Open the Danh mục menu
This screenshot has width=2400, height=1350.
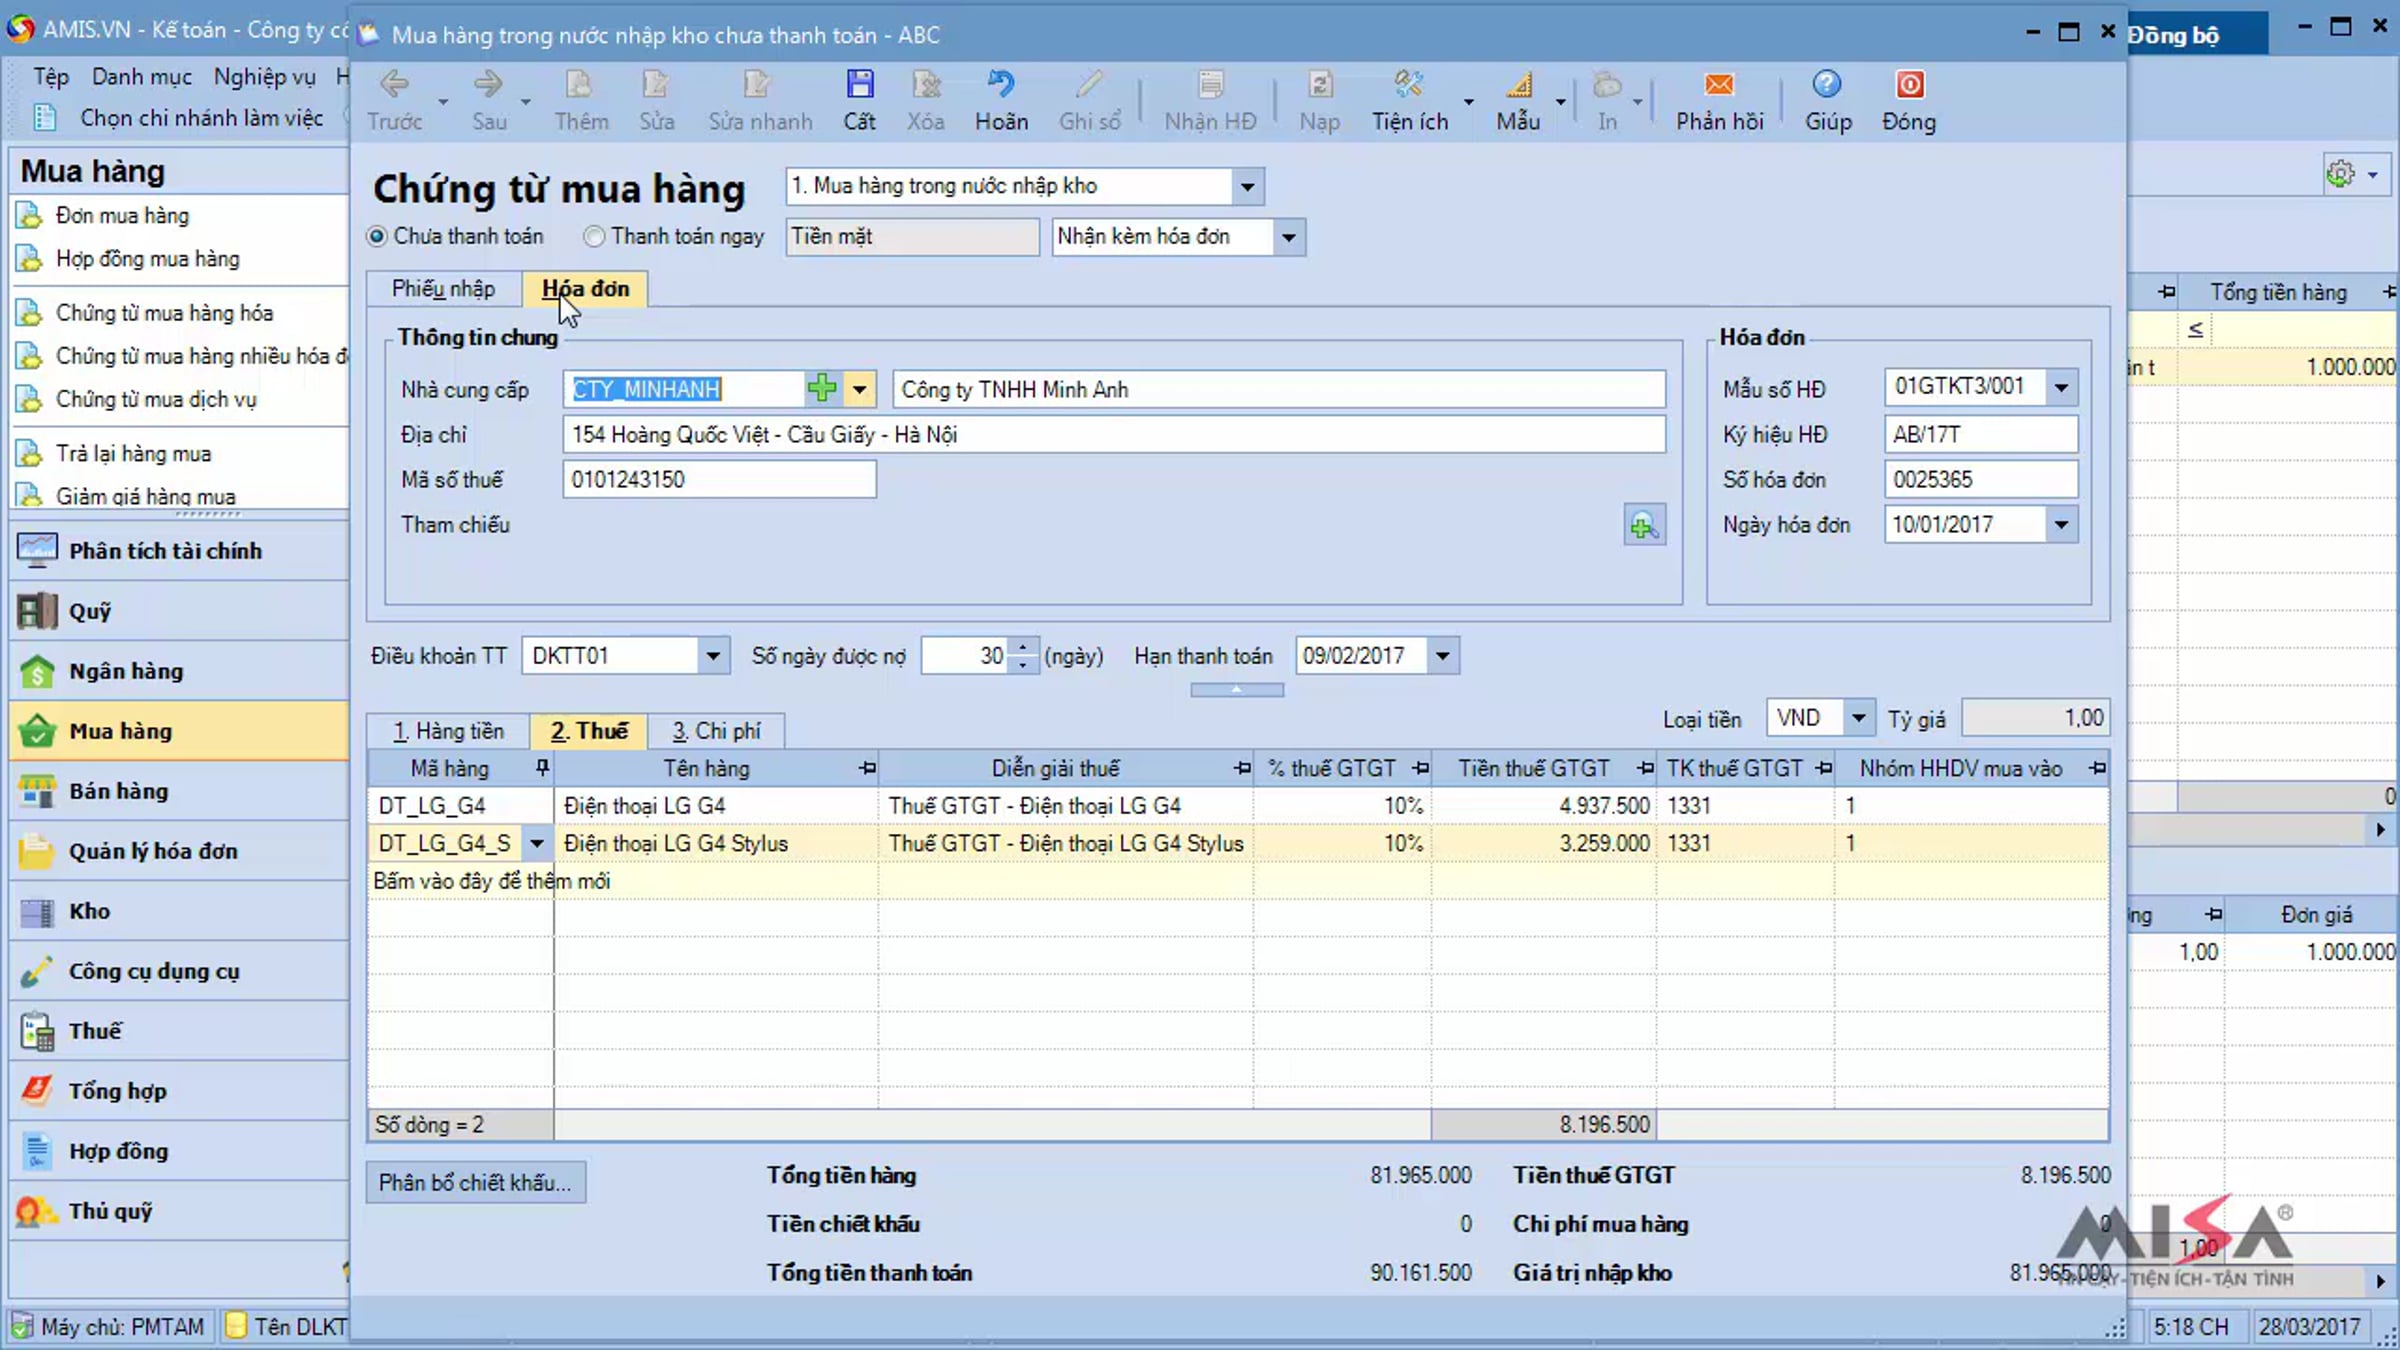click(x=142, y=77)
